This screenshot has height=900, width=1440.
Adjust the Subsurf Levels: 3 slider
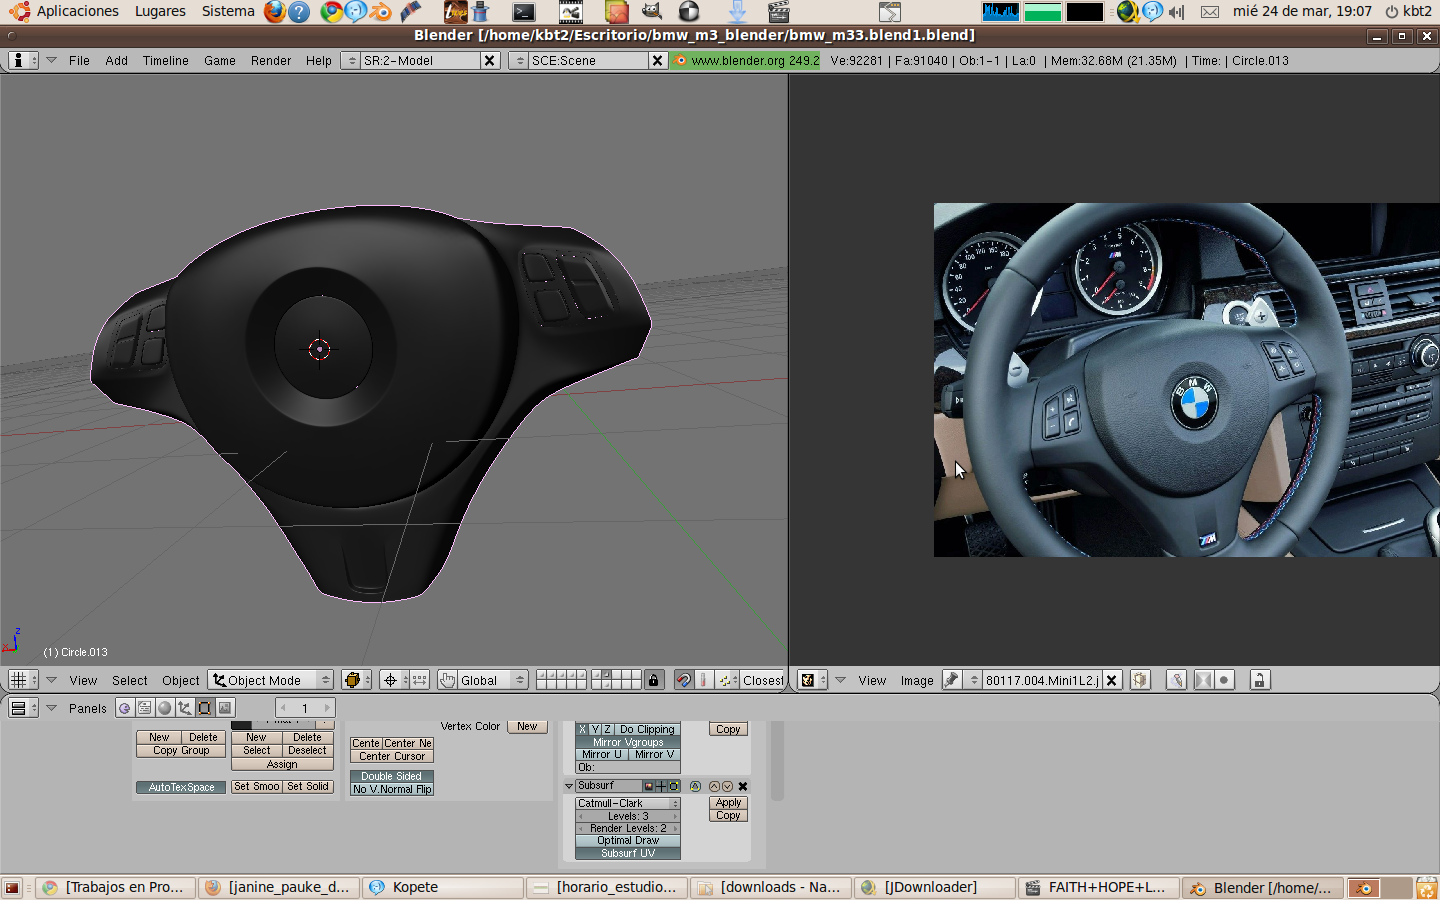[628, 816]
